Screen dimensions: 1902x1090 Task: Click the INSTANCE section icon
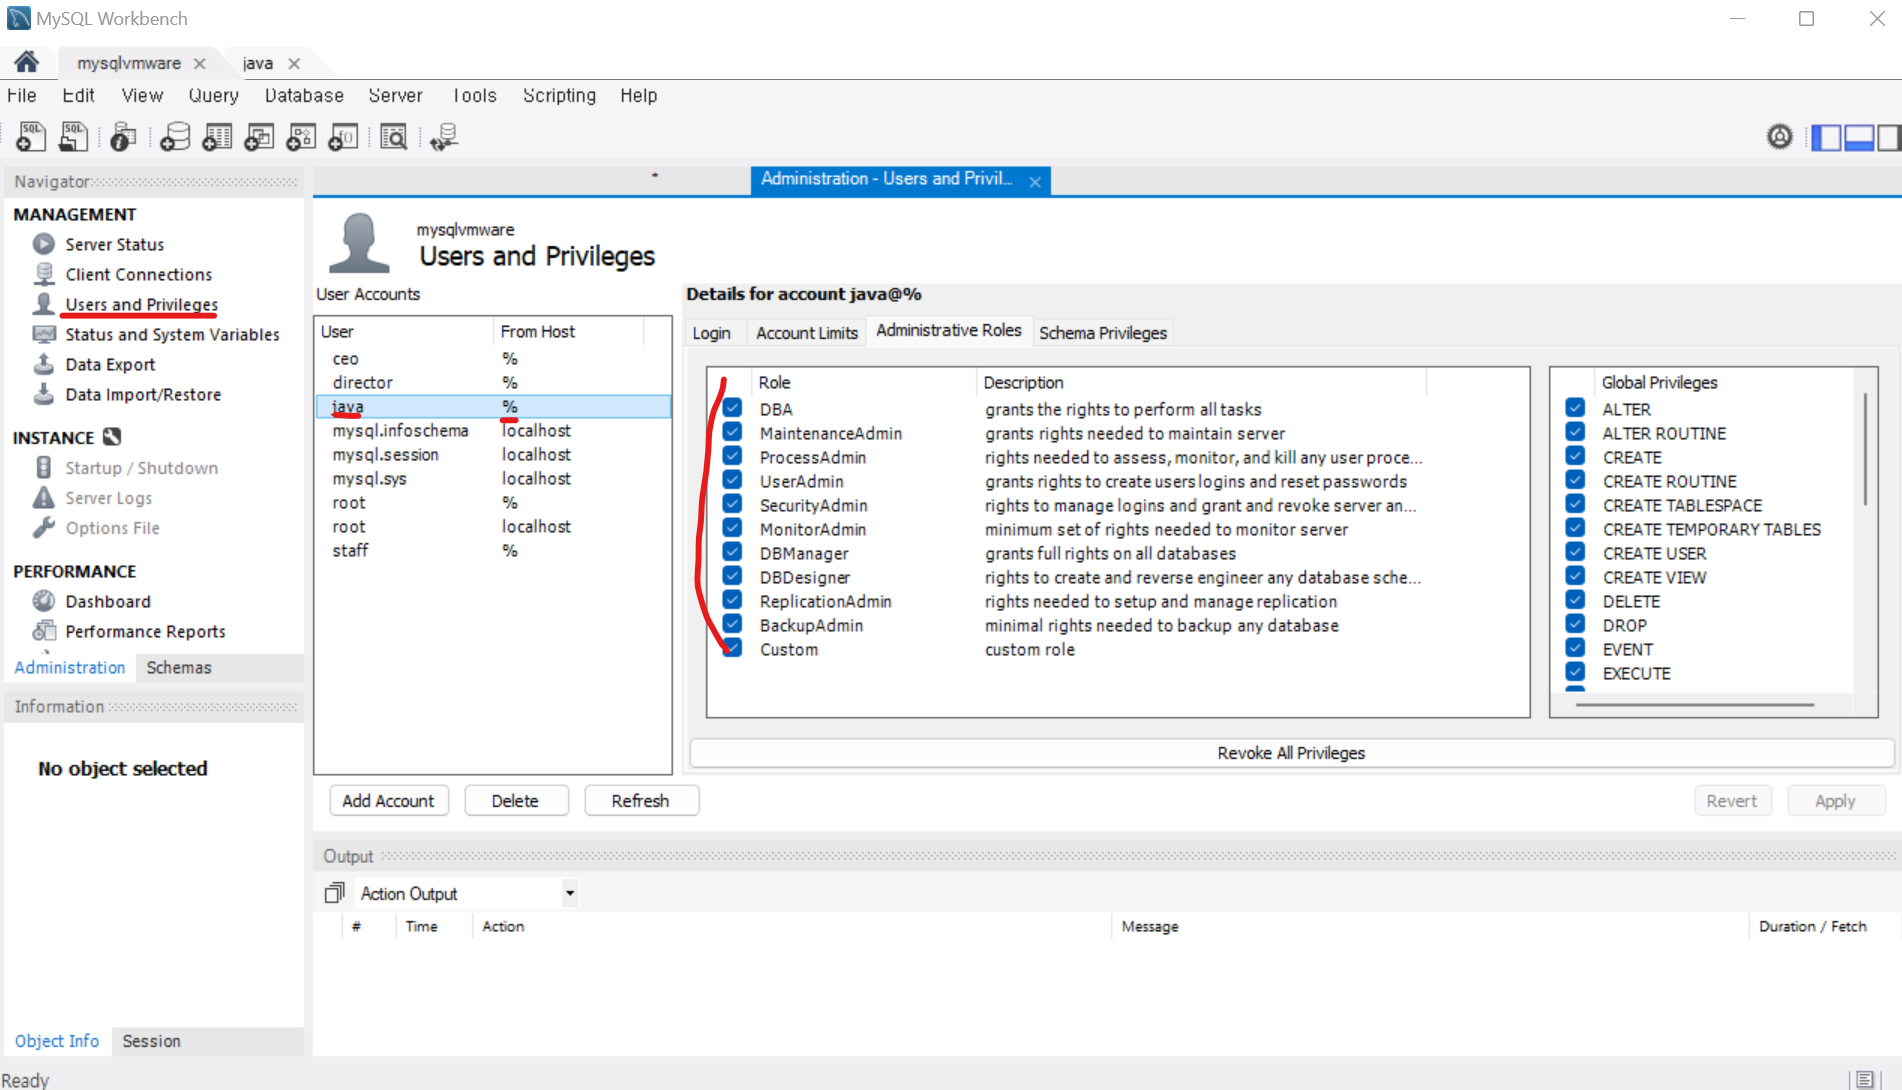(x=112, y=437)
